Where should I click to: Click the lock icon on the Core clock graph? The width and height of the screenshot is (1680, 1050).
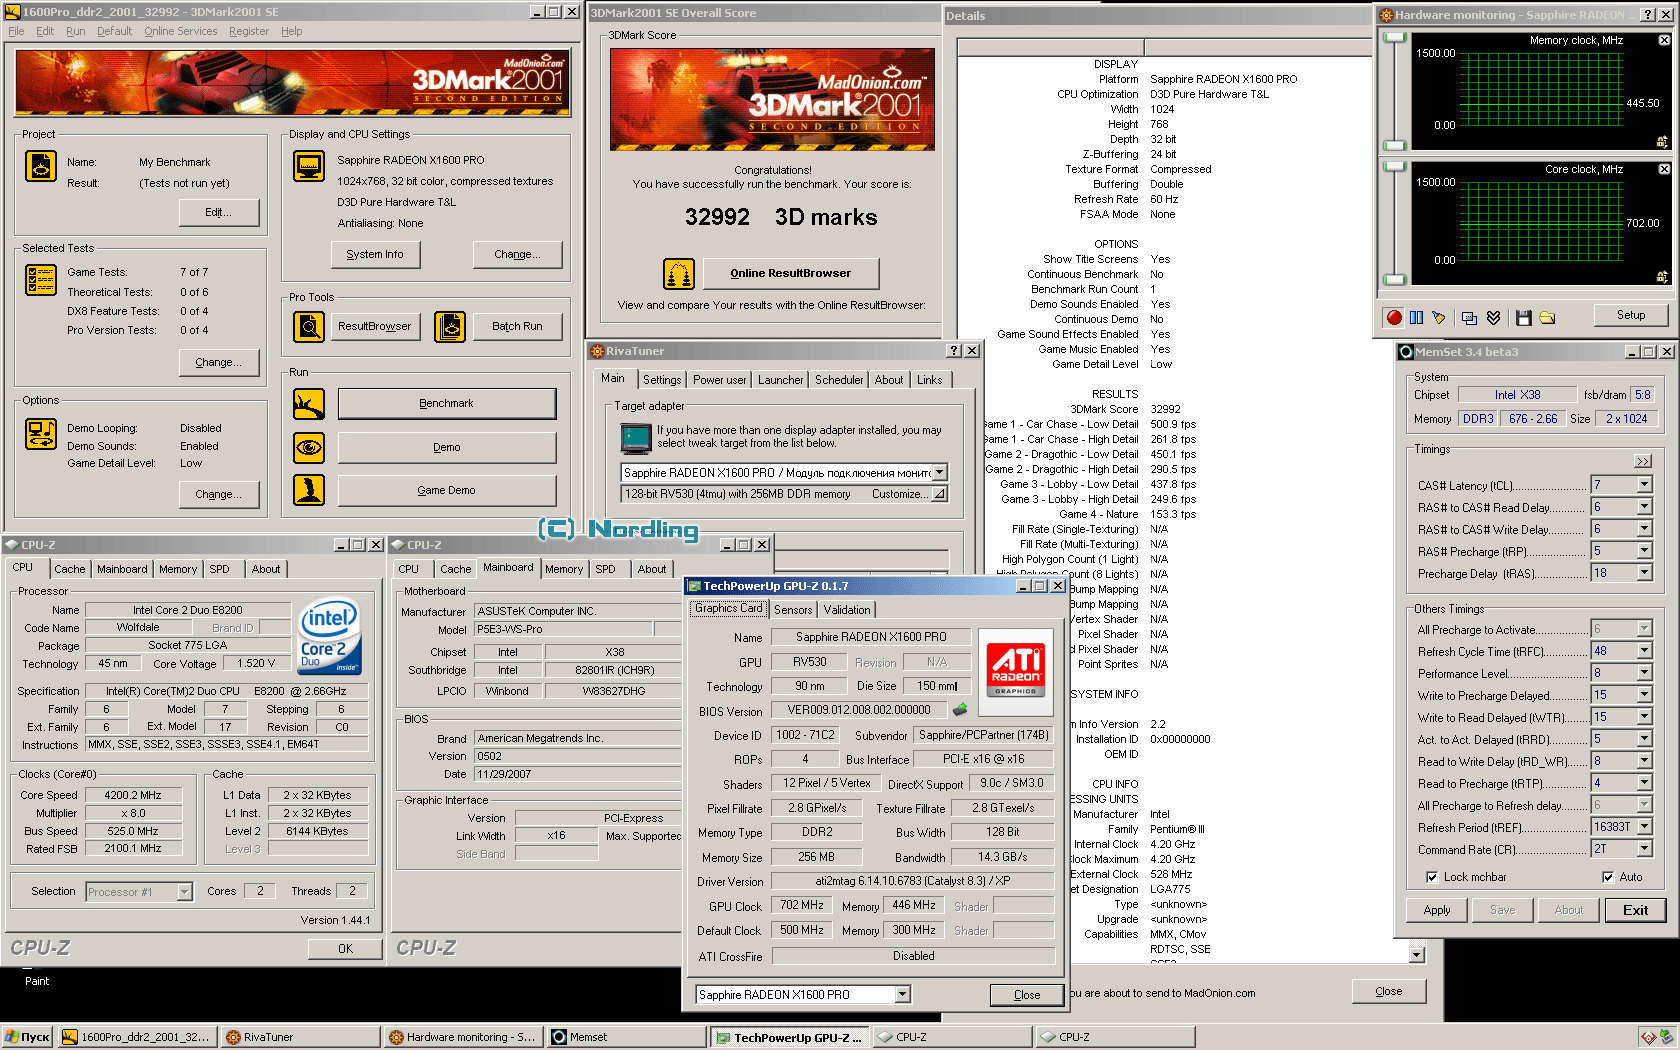tap(1662, 276)
